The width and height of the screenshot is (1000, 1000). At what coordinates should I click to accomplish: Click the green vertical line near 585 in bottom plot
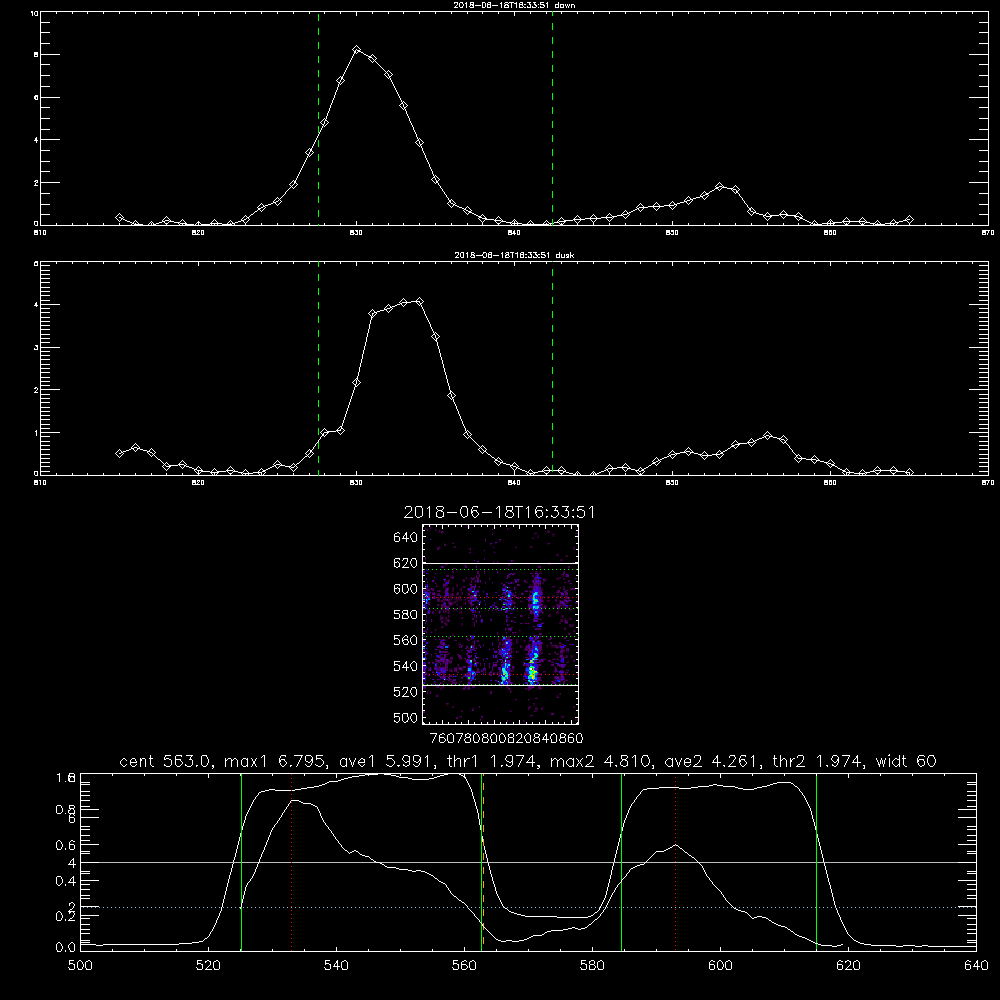(x=621, y=862)
